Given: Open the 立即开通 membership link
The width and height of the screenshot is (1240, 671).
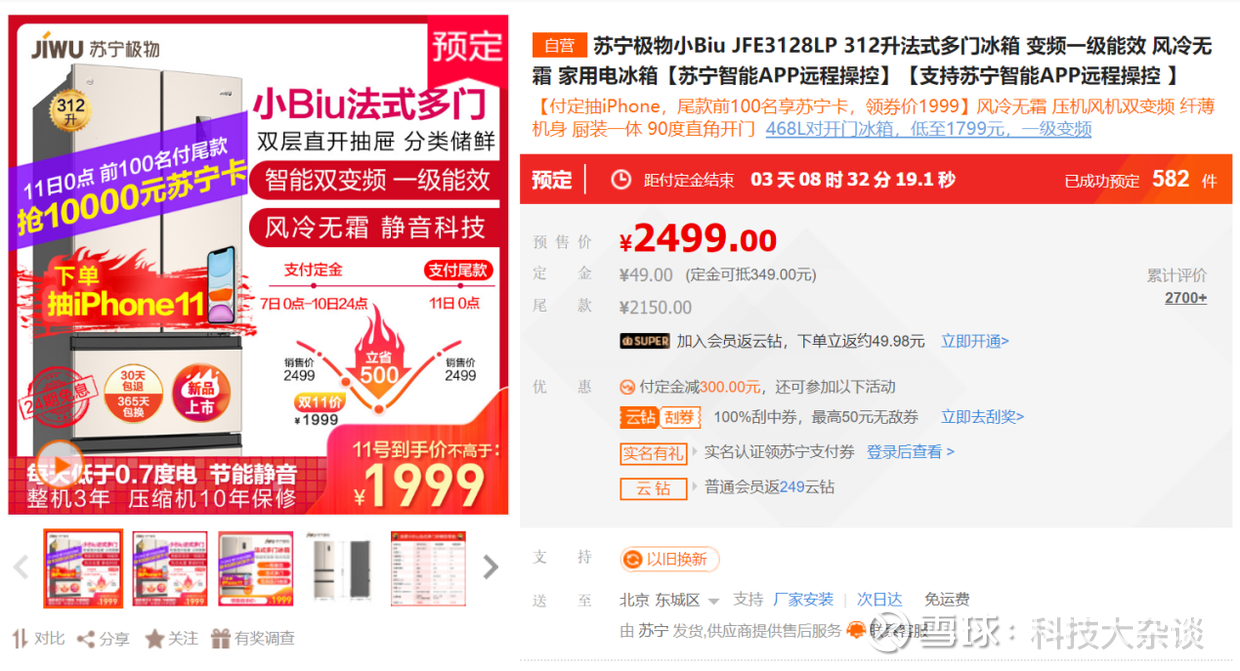Looking at the screenshot, I should pos(975,341).
